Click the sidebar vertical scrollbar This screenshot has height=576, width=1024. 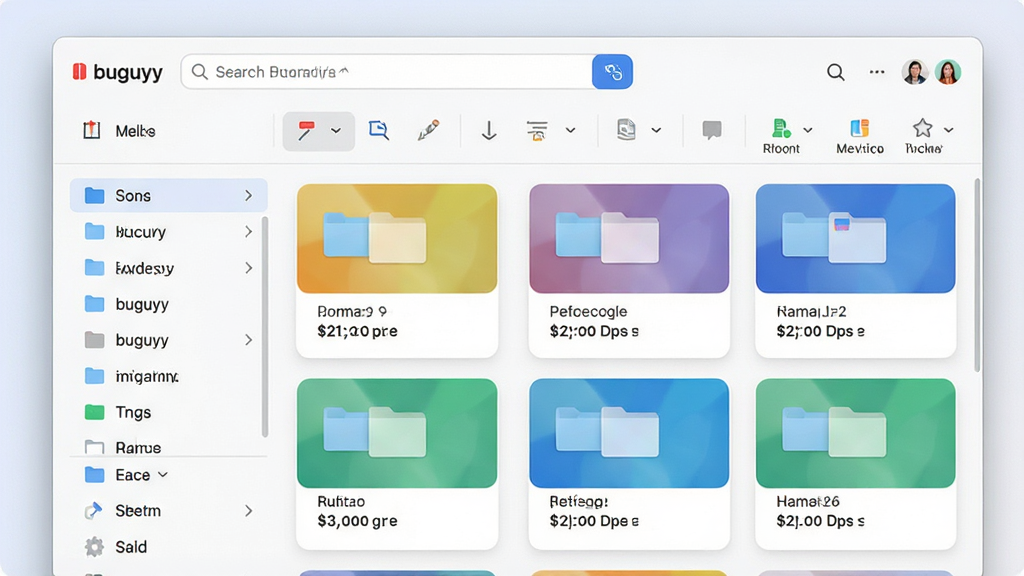264,327
